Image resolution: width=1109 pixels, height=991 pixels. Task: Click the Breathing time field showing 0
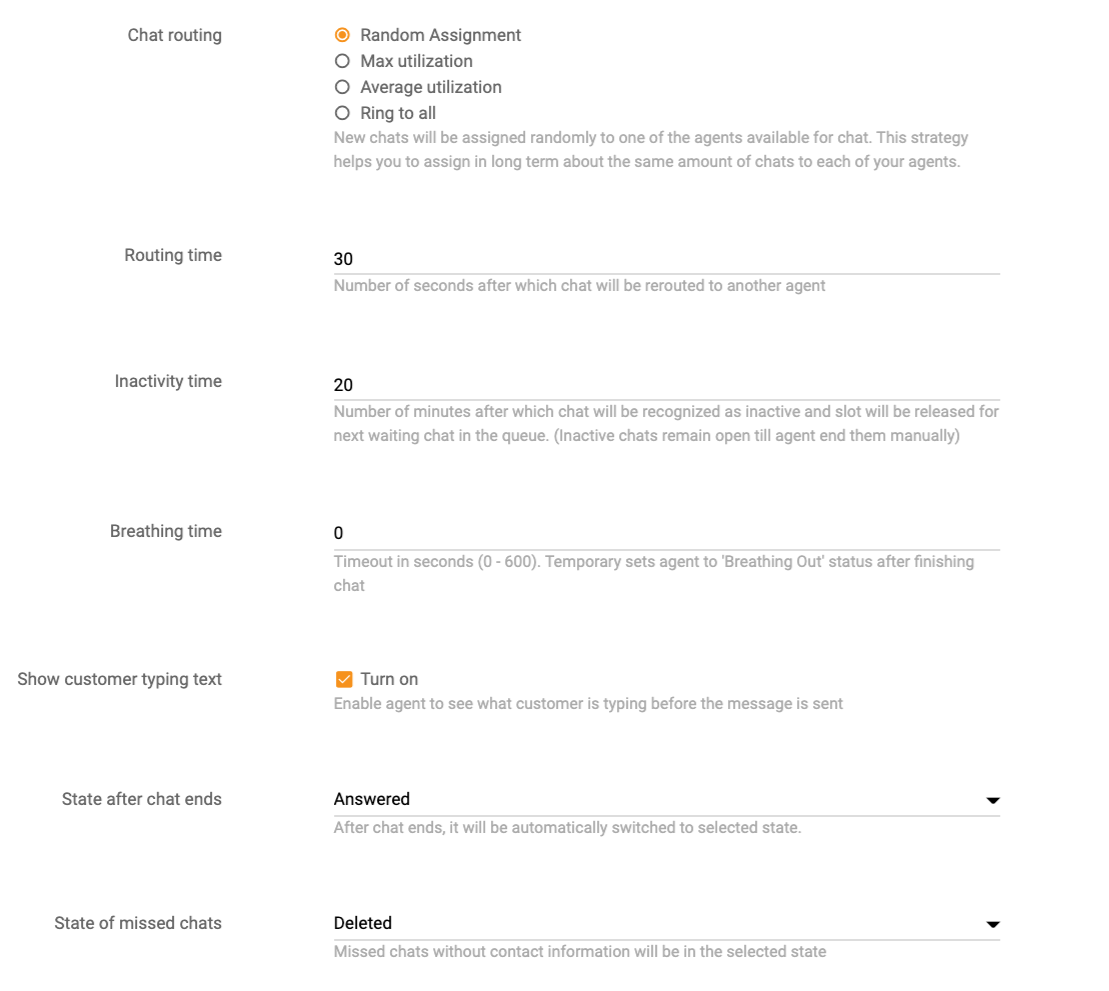[666, 533]
